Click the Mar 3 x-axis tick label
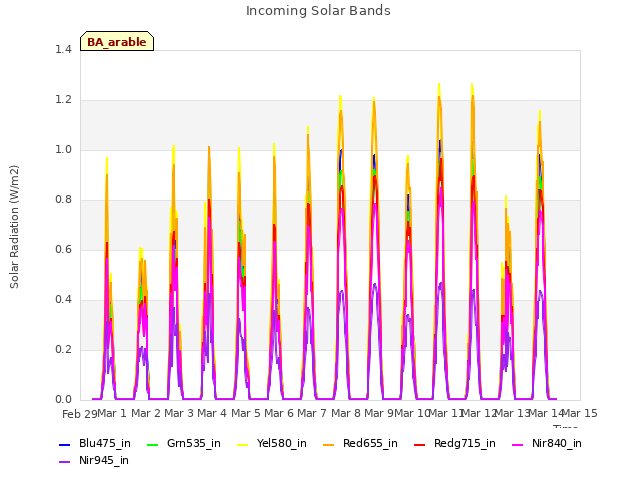The image size is (640, 480). (x=179, y=413)
